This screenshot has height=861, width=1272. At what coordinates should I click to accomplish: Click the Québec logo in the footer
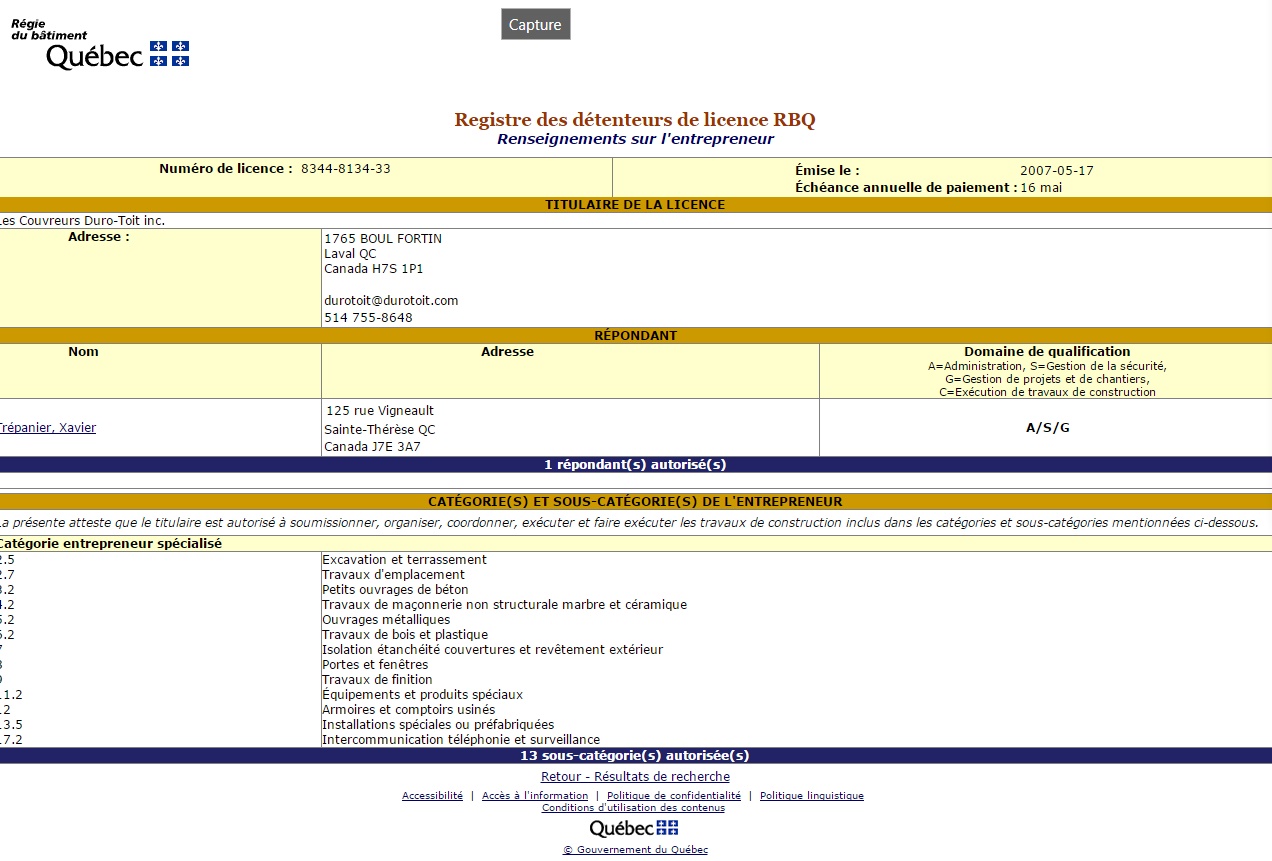click(x=634, y=828)
